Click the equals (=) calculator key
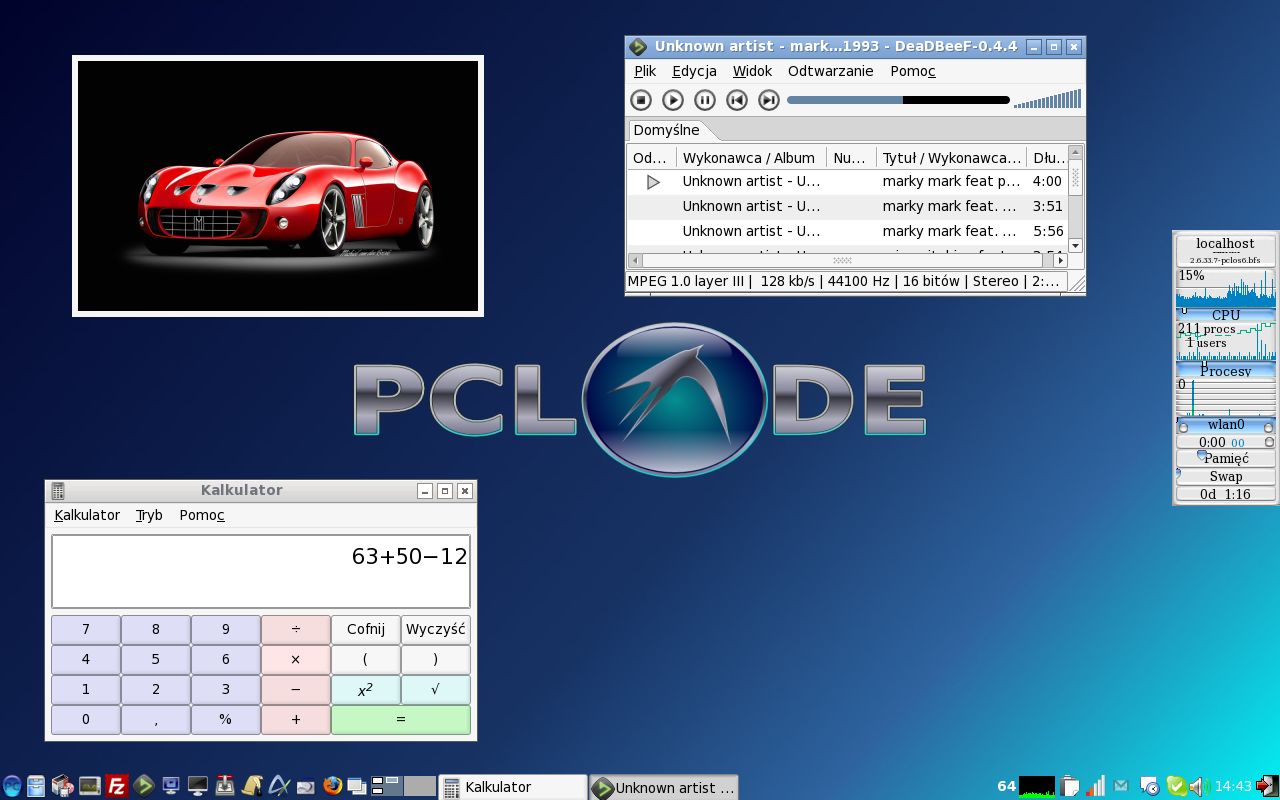 coord(401,719)
